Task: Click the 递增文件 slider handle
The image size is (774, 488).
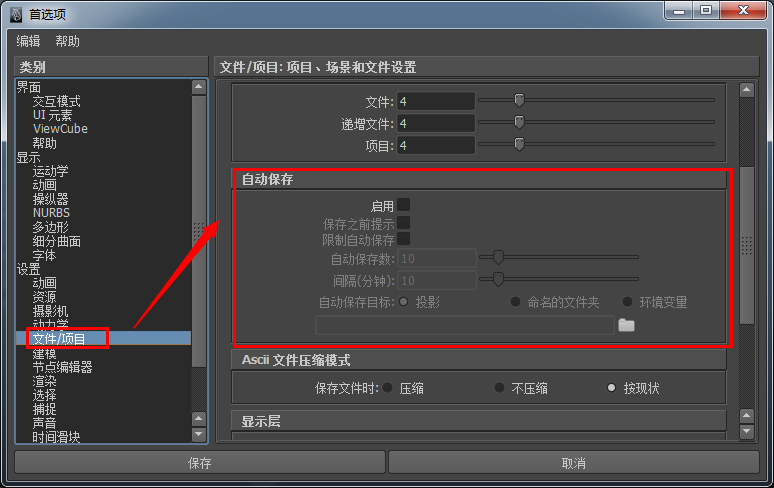Action: tap(519, 122)
